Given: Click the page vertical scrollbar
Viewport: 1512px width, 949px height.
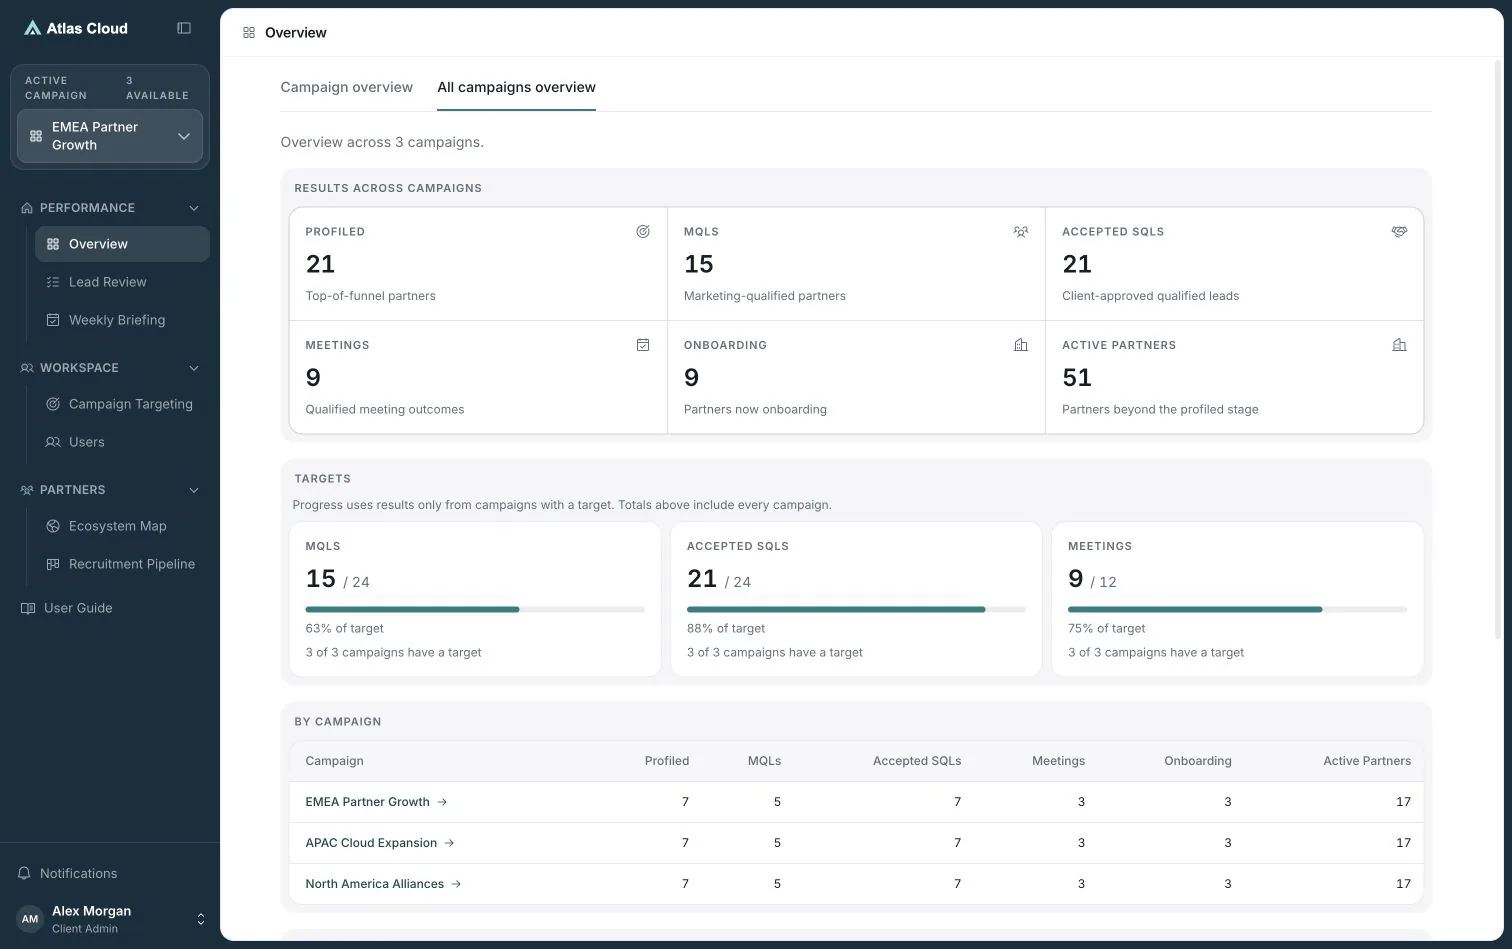Looking at the screenshot, I should 1497,350.
